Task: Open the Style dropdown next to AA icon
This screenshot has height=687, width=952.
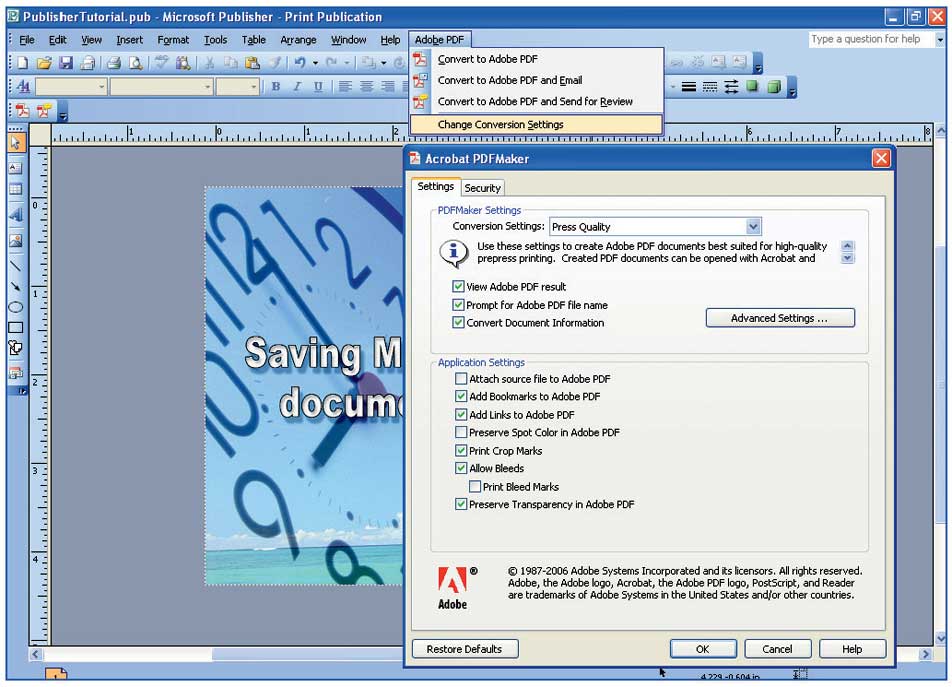Action: pyautogui.click(x=101, y=87)
